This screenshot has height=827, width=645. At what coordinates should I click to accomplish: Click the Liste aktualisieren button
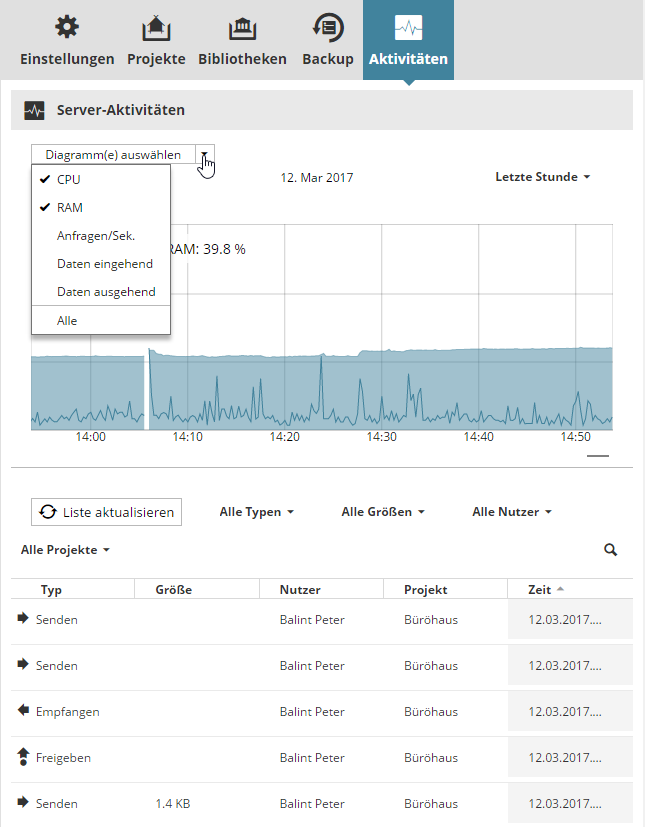[107, 512]
